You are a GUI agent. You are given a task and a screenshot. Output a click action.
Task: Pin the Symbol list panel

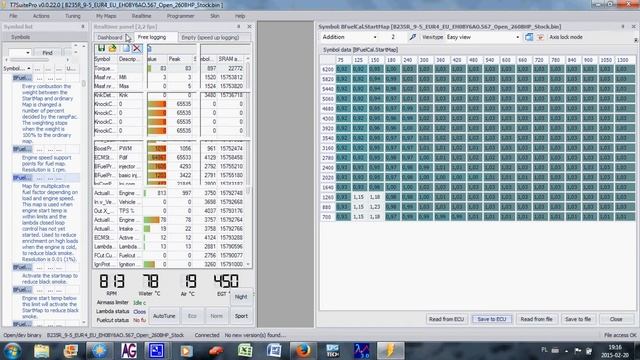[83, 27]
